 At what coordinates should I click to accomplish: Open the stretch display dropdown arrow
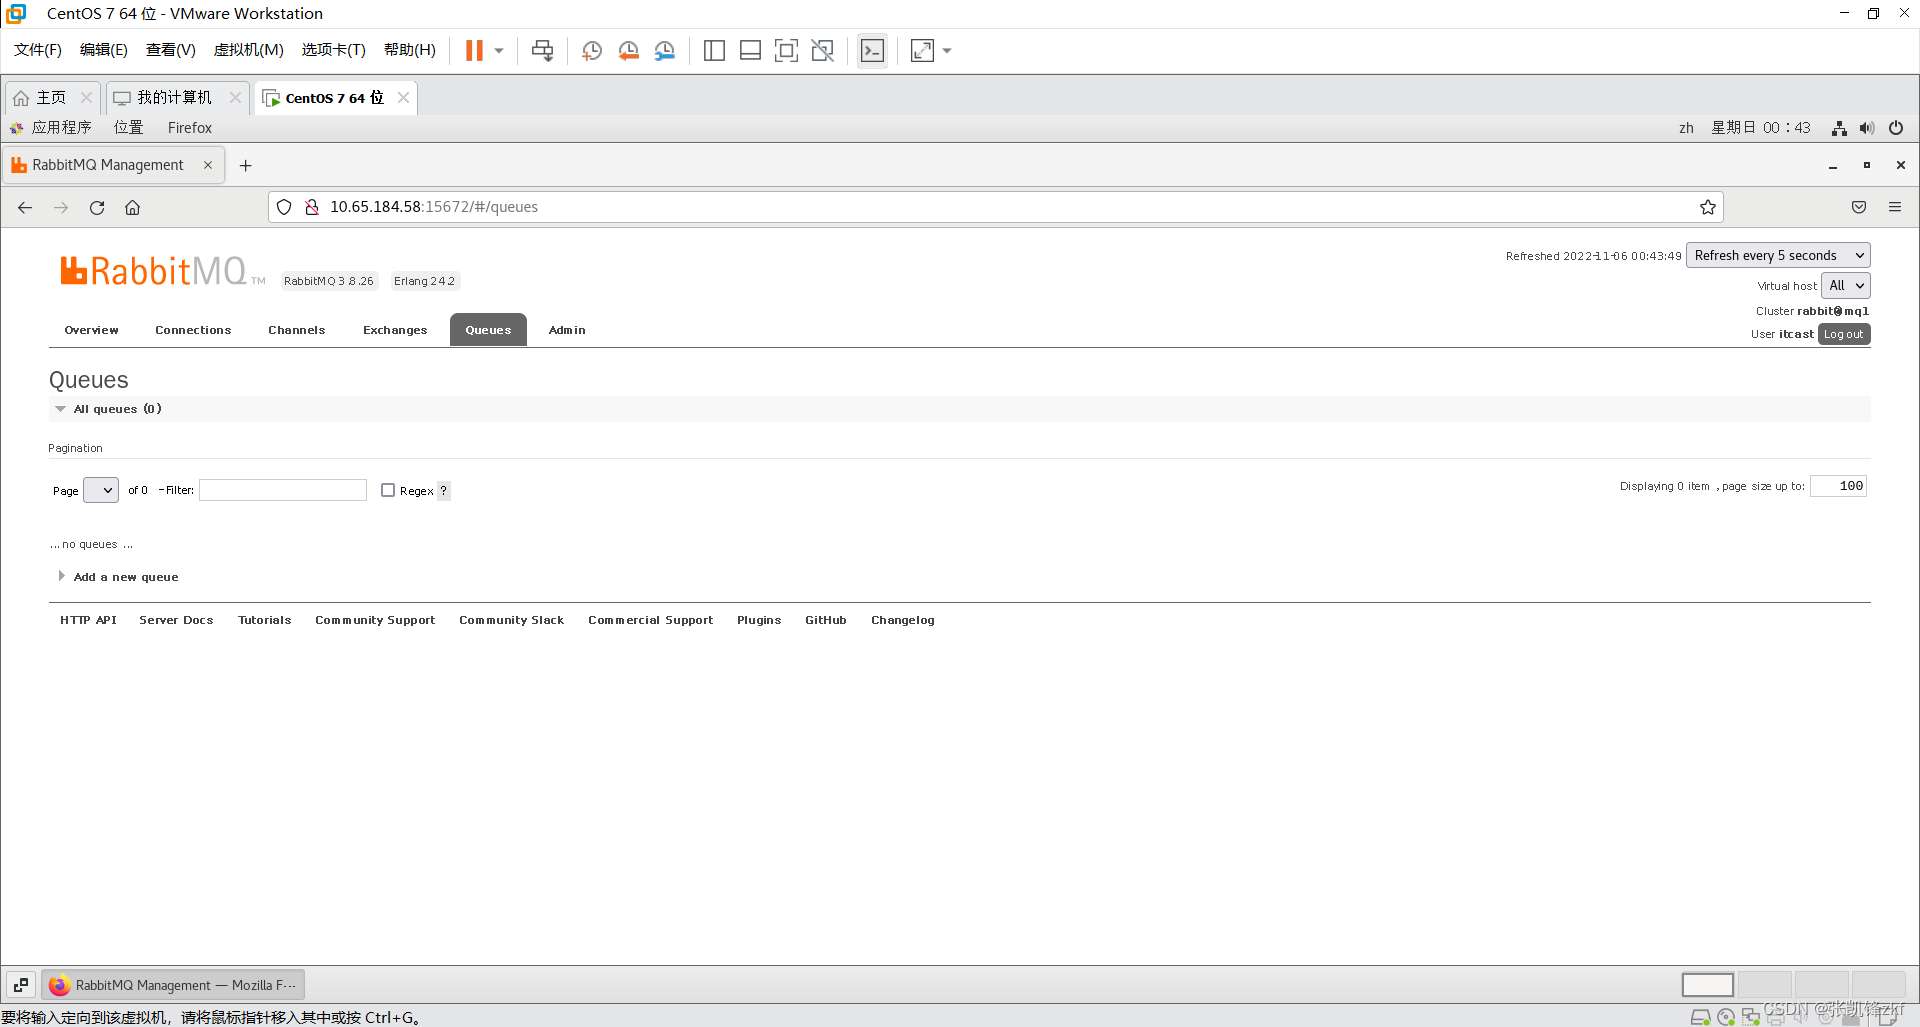[947, 50]
